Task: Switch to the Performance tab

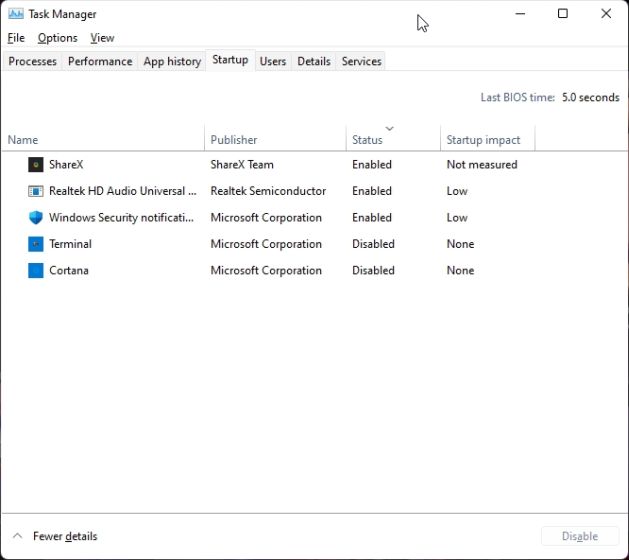Action: pos(100,61)
